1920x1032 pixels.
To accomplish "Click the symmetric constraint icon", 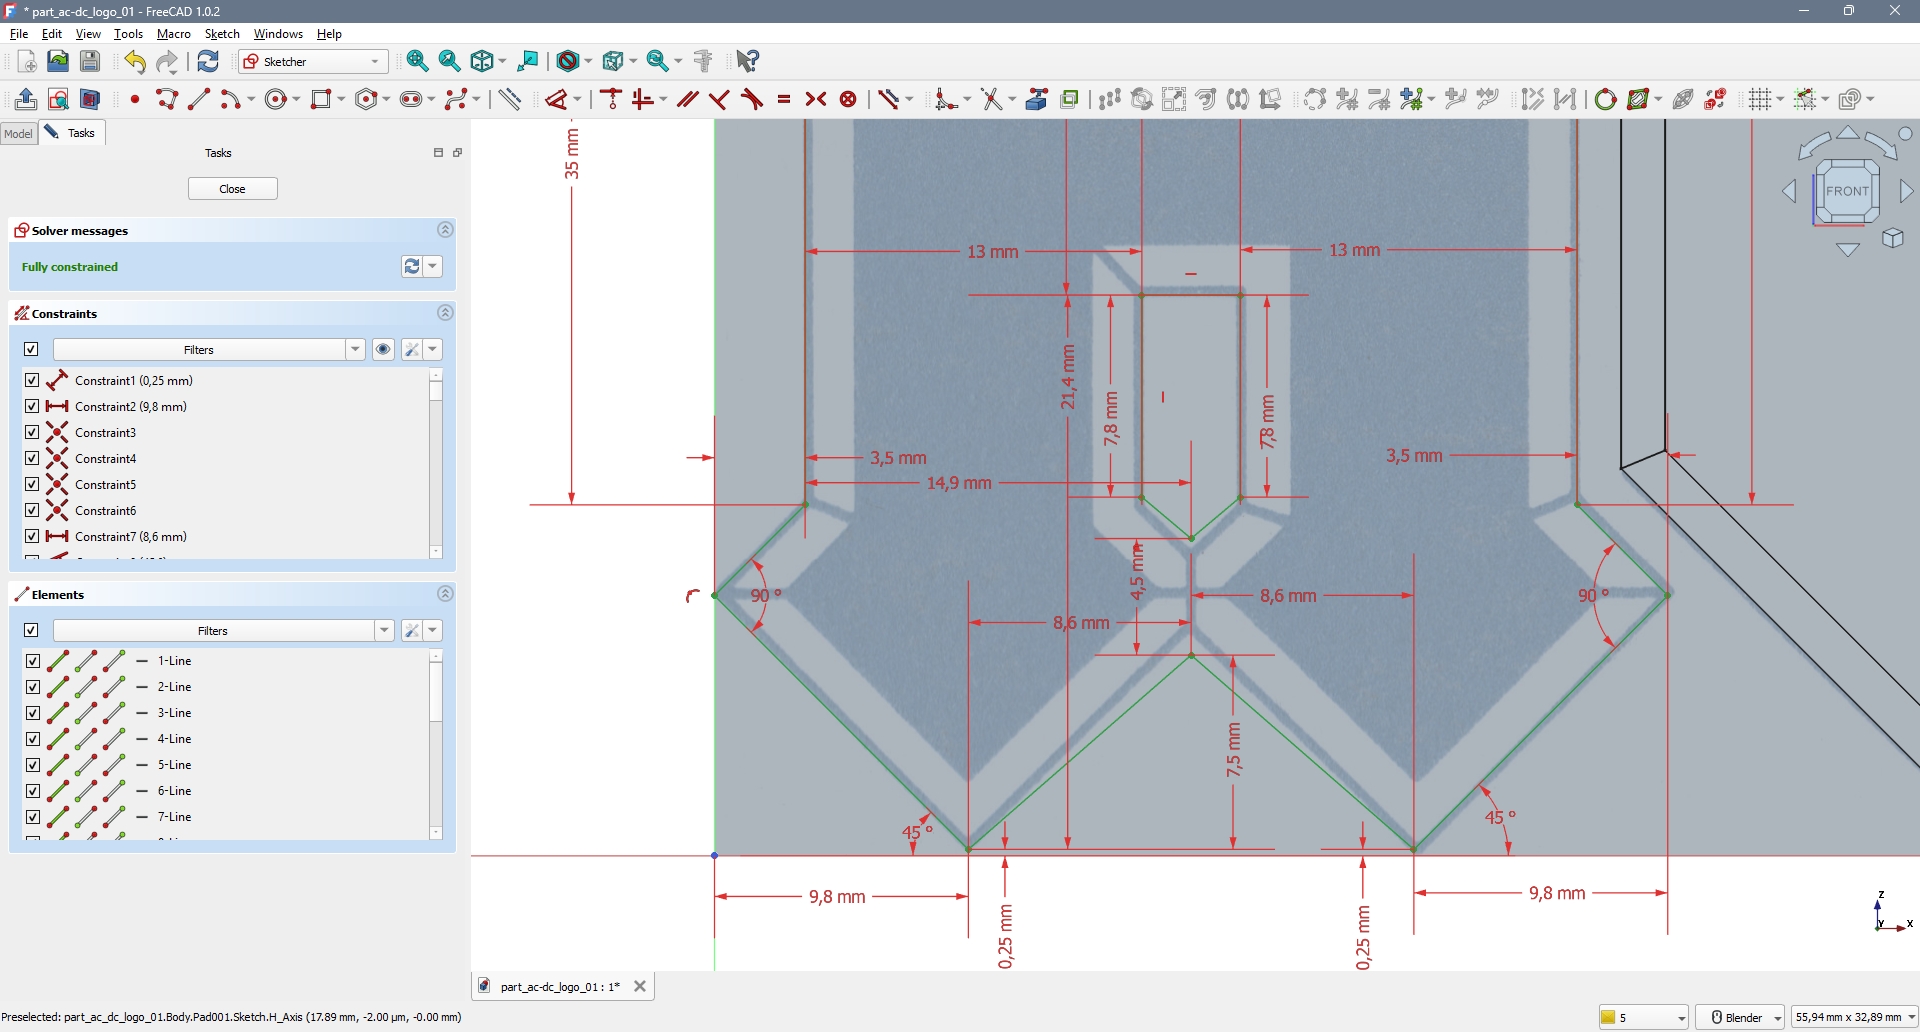I will pos(816,99).
